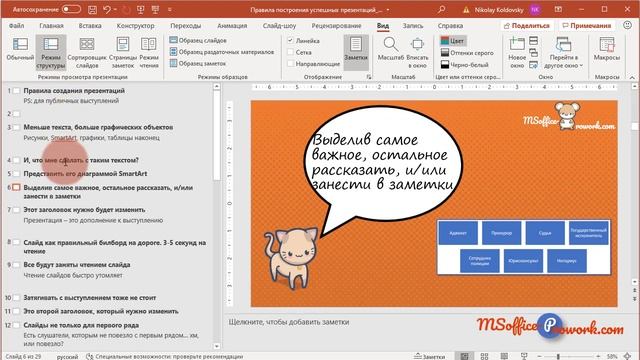Toggle the Автосохранение switch
The height and width of the screenshot is (360, 640).
pyautogui.click(x=71, y=9)
